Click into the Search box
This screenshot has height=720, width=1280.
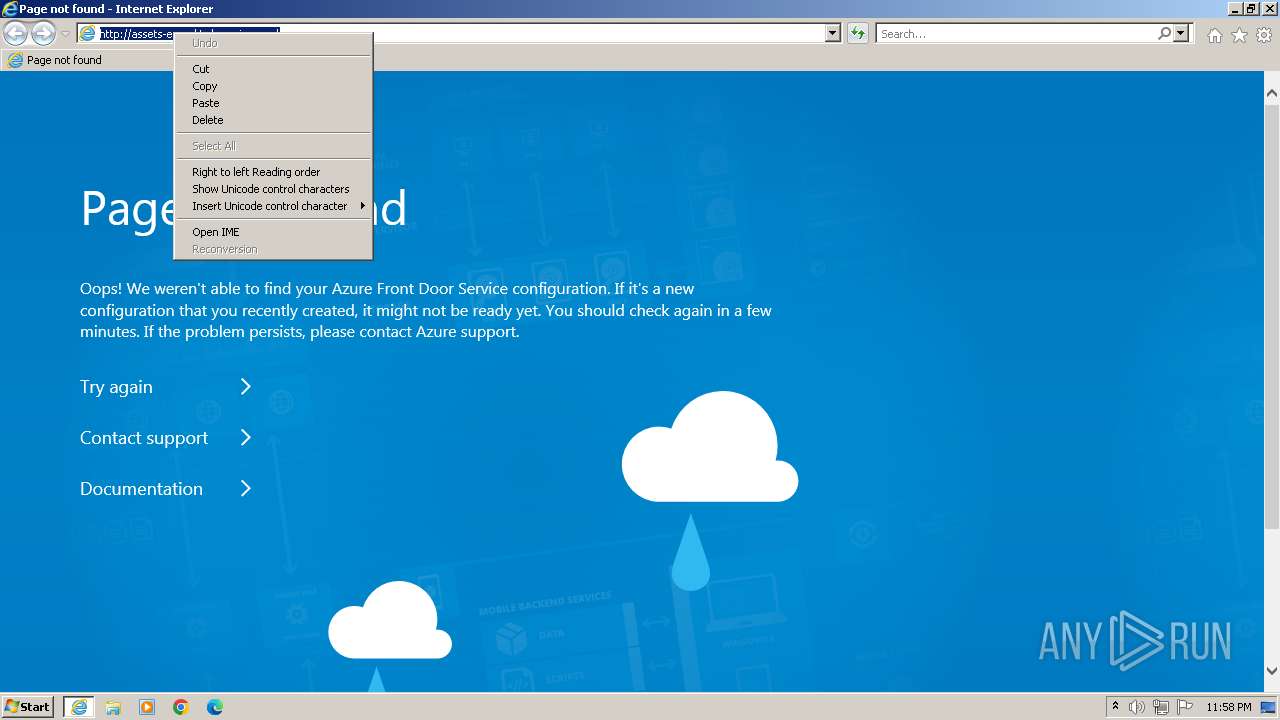coord(1015,34)
